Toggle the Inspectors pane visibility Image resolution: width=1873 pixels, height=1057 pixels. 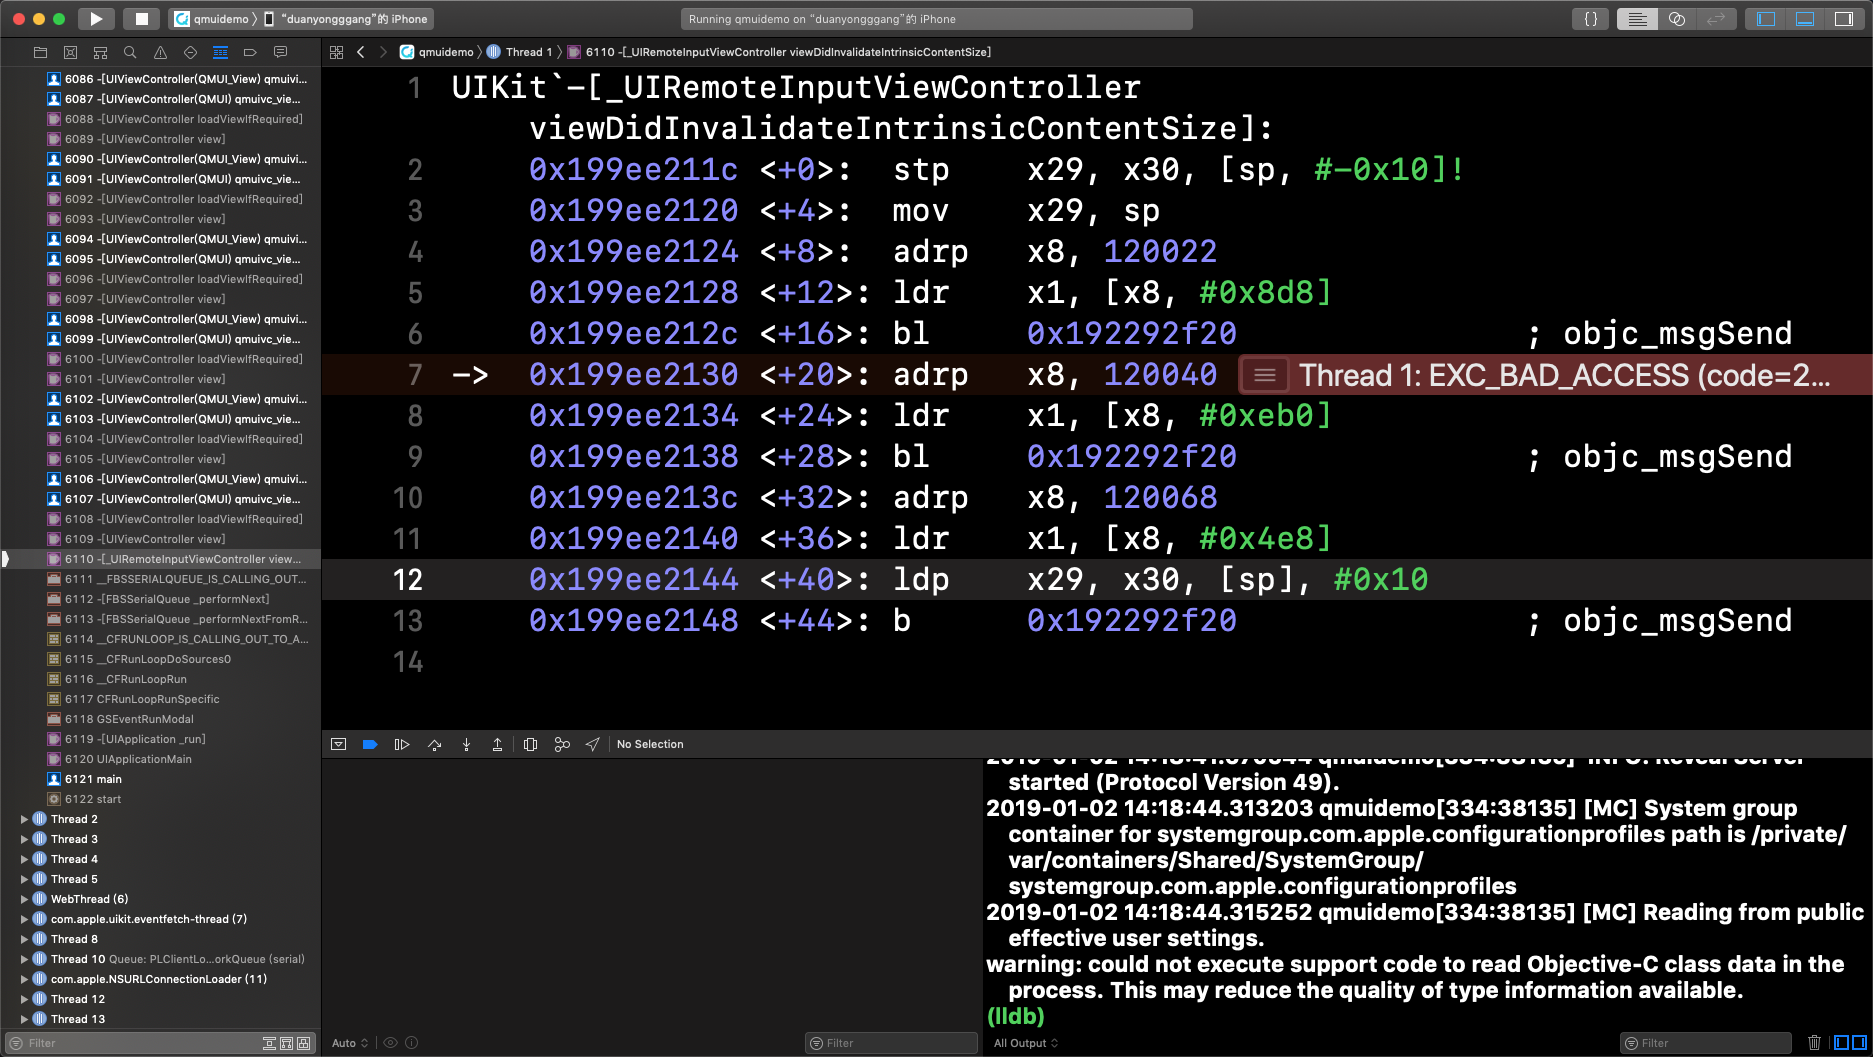click(x=1844, y=18)
